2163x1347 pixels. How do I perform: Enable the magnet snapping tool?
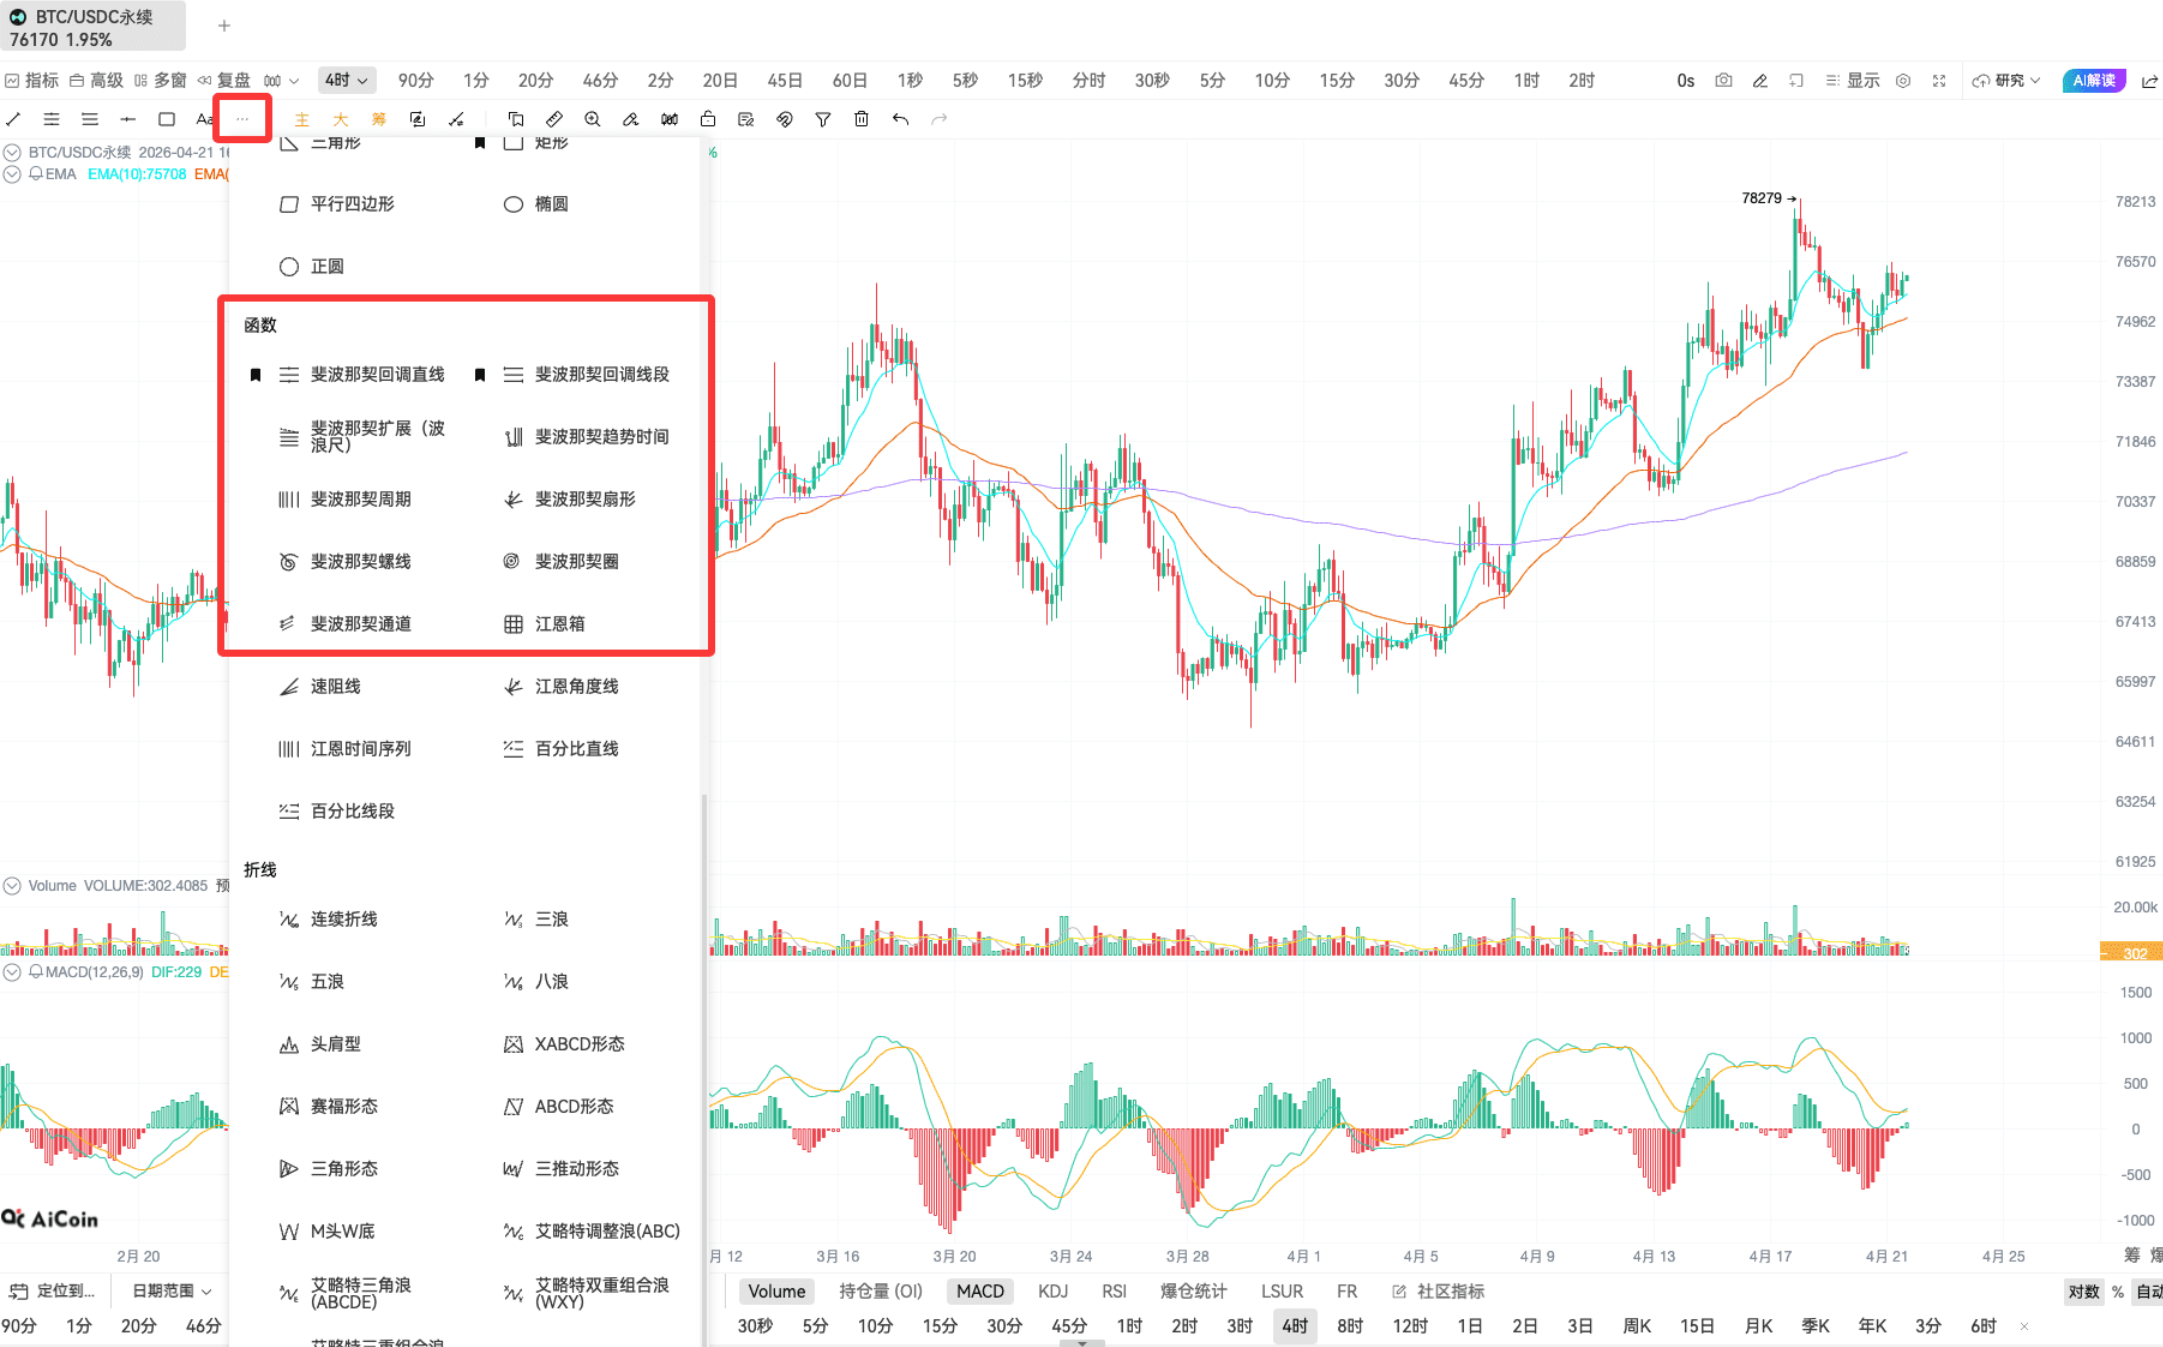[785, 119]
